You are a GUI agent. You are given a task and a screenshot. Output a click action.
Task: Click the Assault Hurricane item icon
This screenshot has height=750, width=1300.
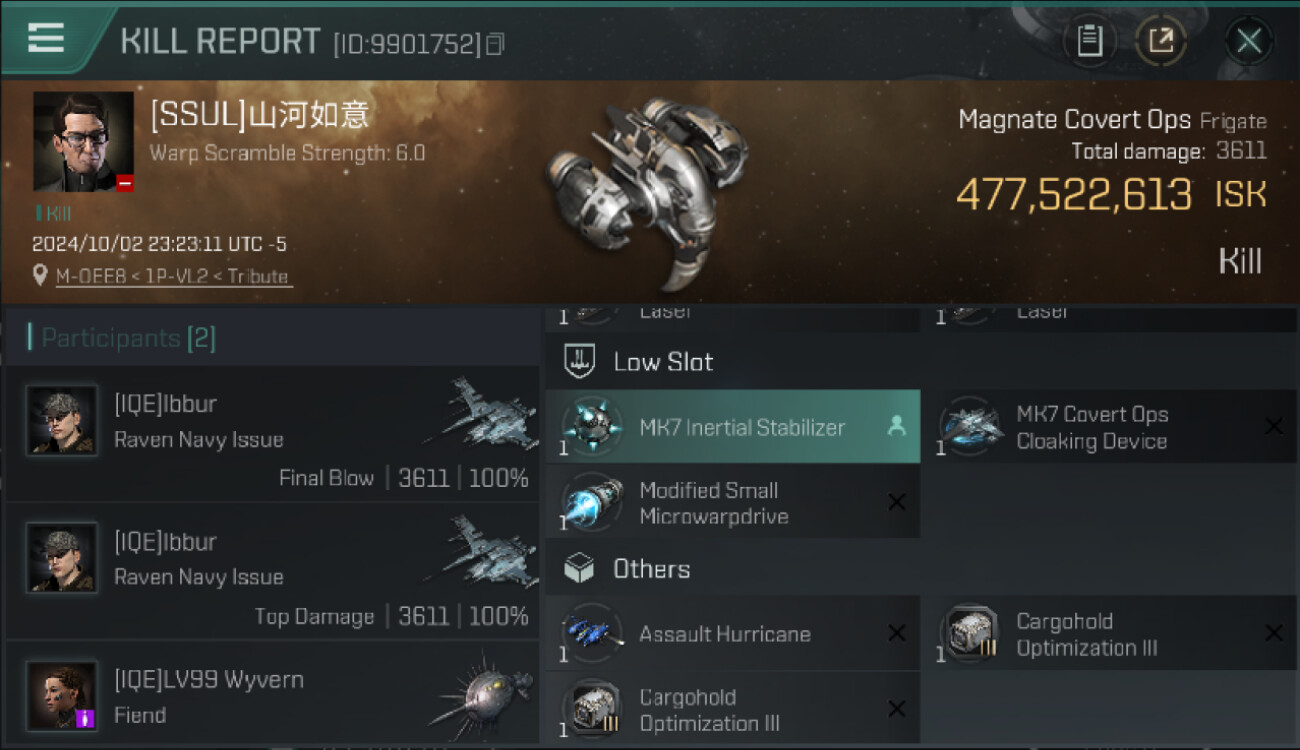pyautogui.click(x=591, y=634)
